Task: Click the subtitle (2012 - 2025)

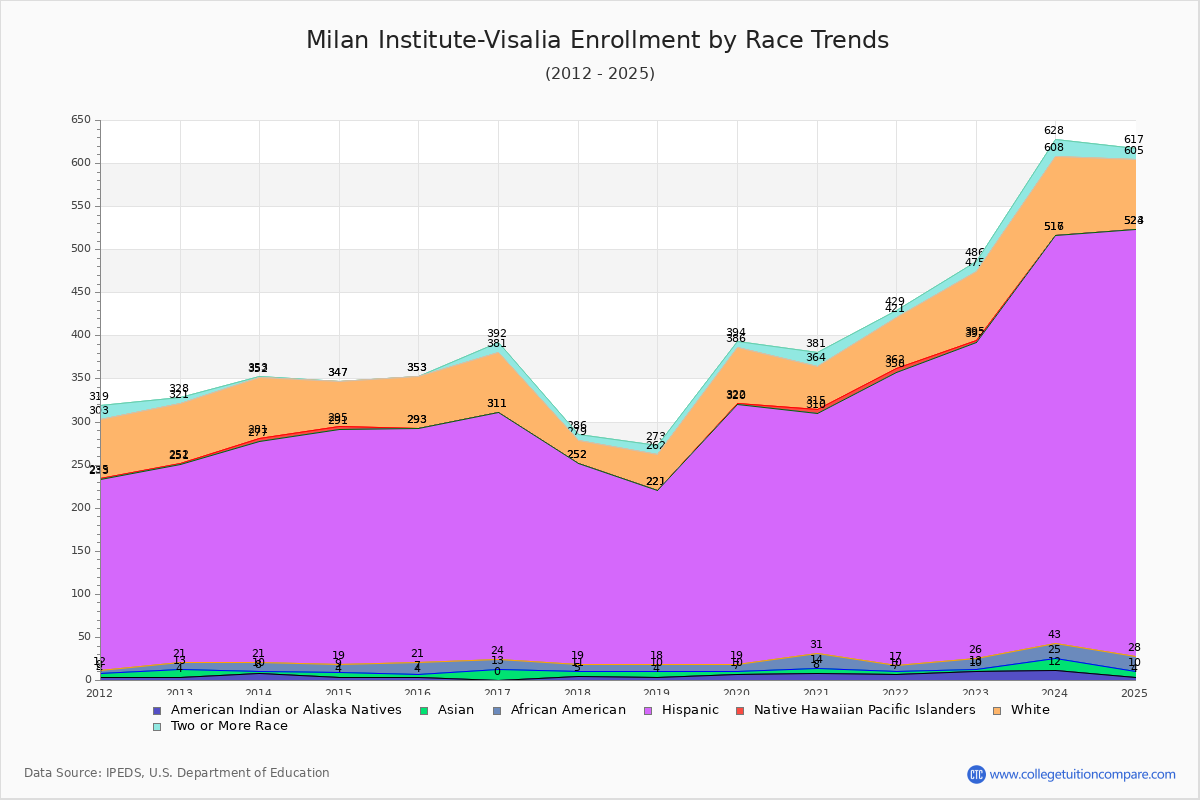Action: 600,73
